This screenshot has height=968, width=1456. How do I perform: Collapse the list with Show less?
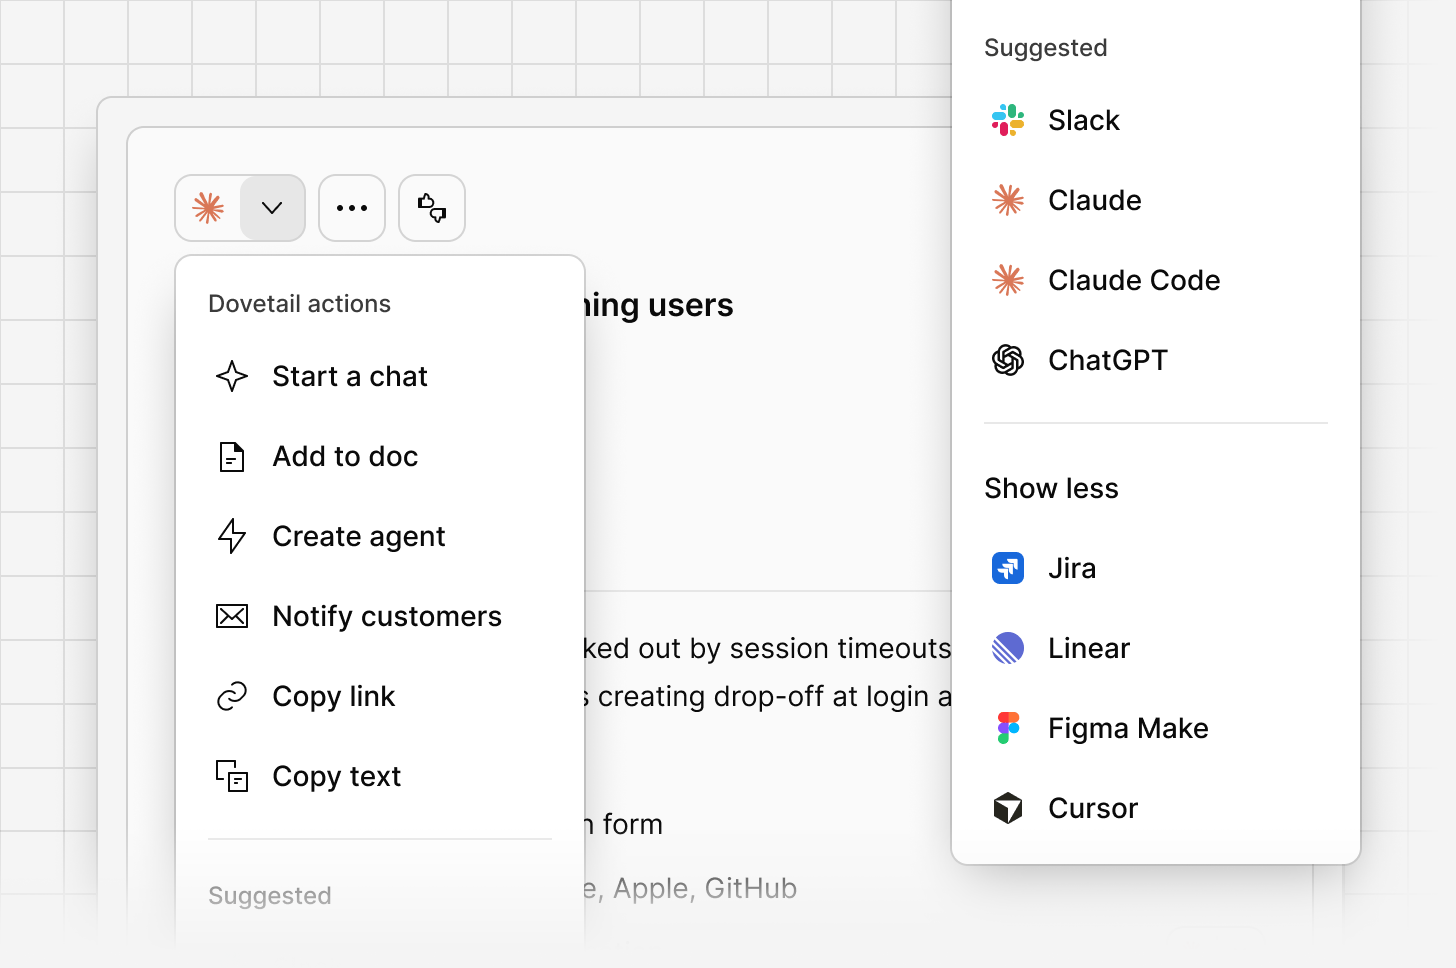tap(1052, 488)
